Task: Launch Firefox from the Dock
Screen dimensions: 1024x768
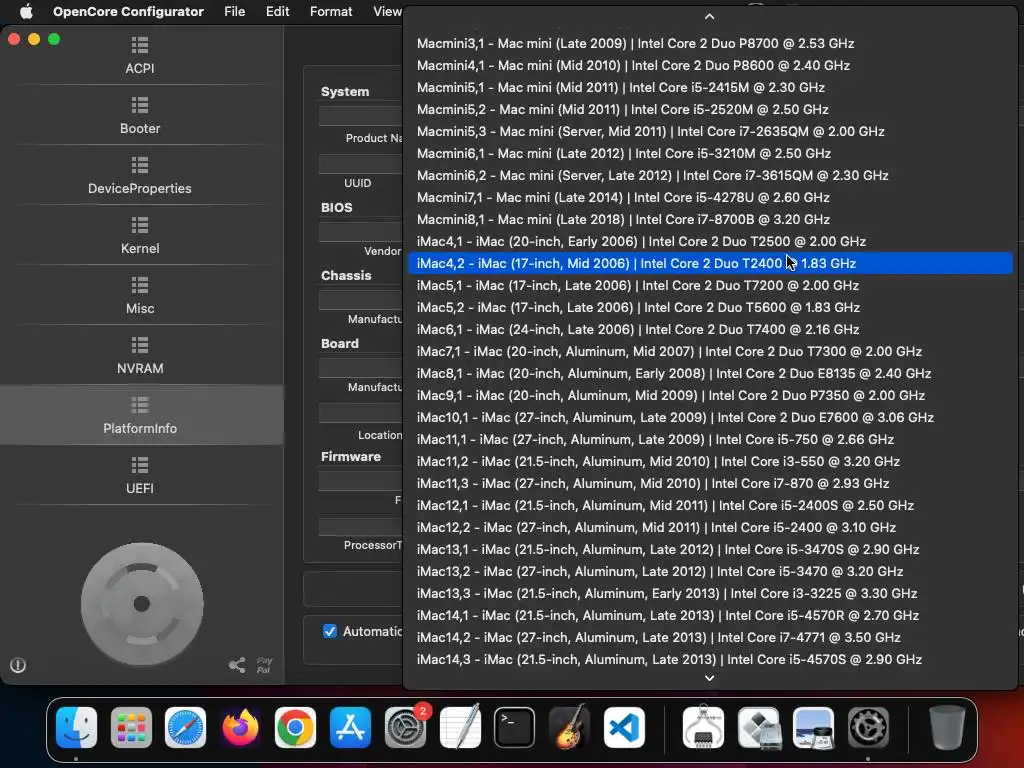Action: point(240,727)
